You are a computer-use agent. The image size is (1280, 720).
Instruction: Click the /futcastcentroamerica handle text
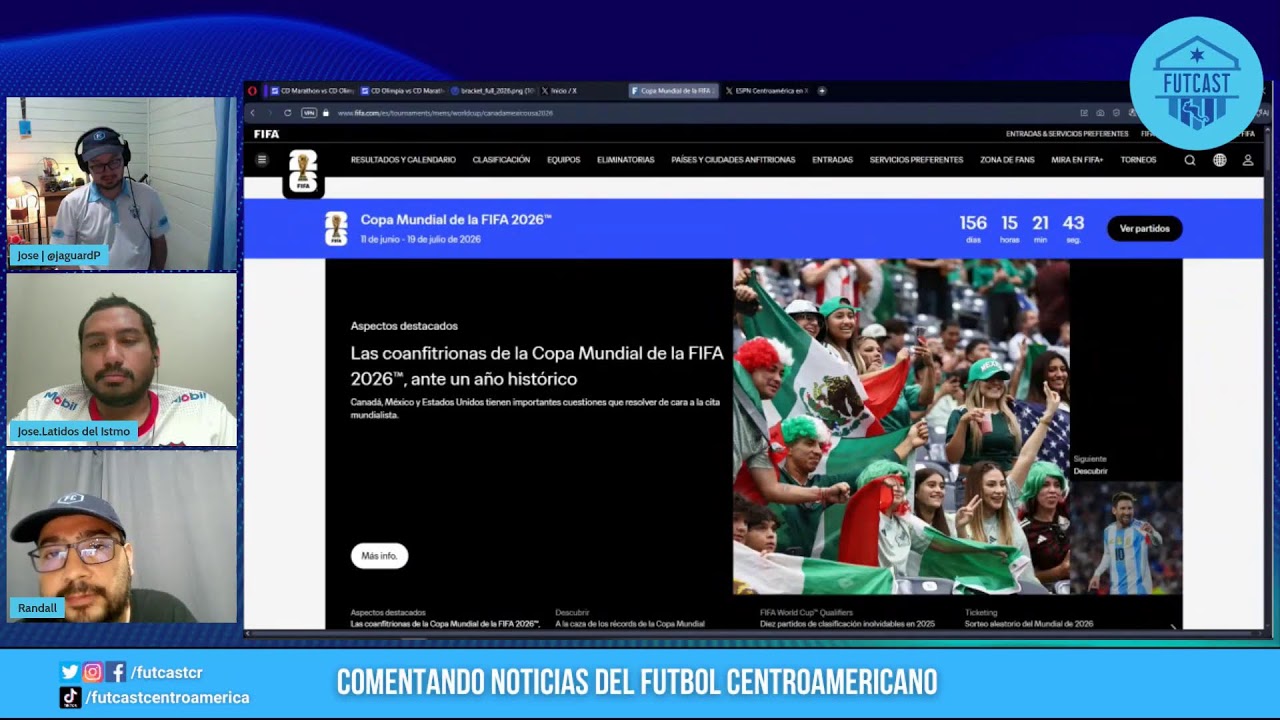(x=167, y=697)
